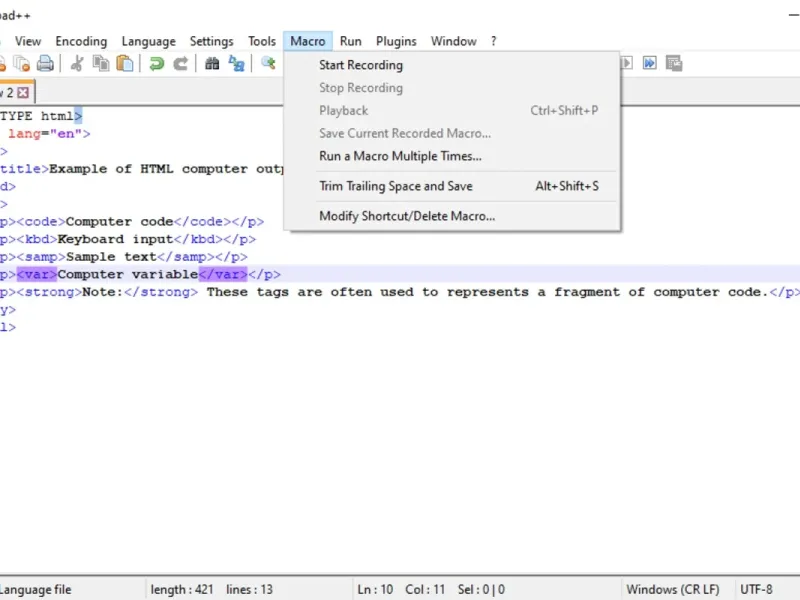Screen dimensions: 800x600
Task: Click the 'Computer code' text in editor
Action: coord(119,222)
